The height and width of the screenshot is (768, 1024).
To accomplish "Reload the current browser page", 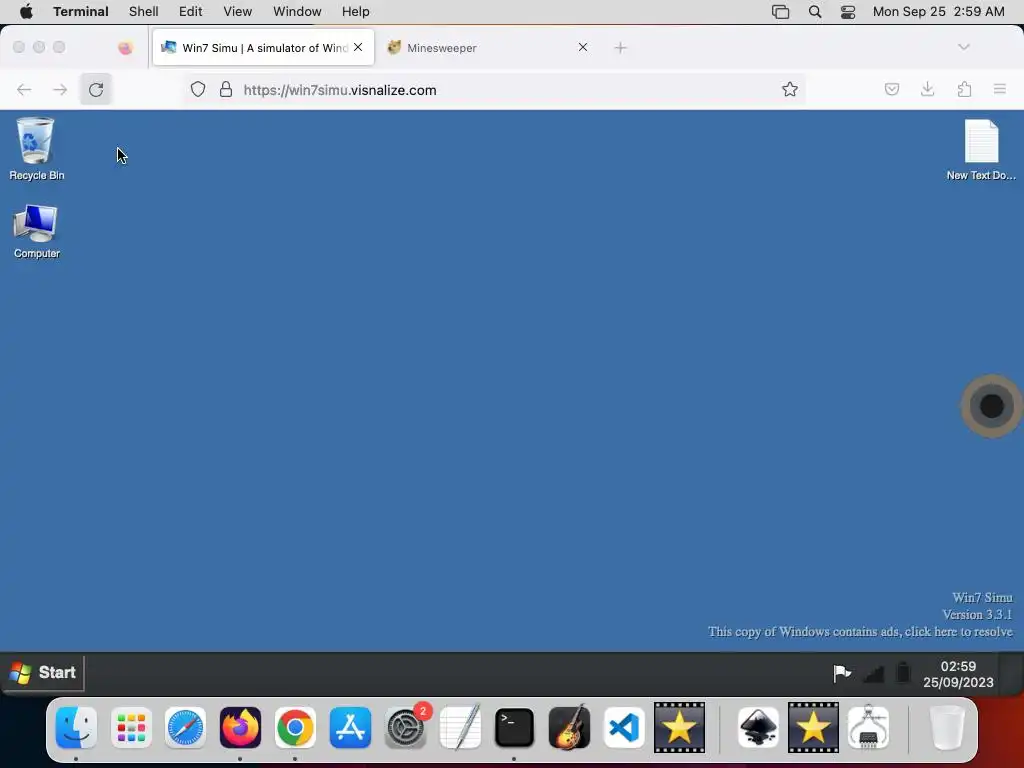I will 96,89.
